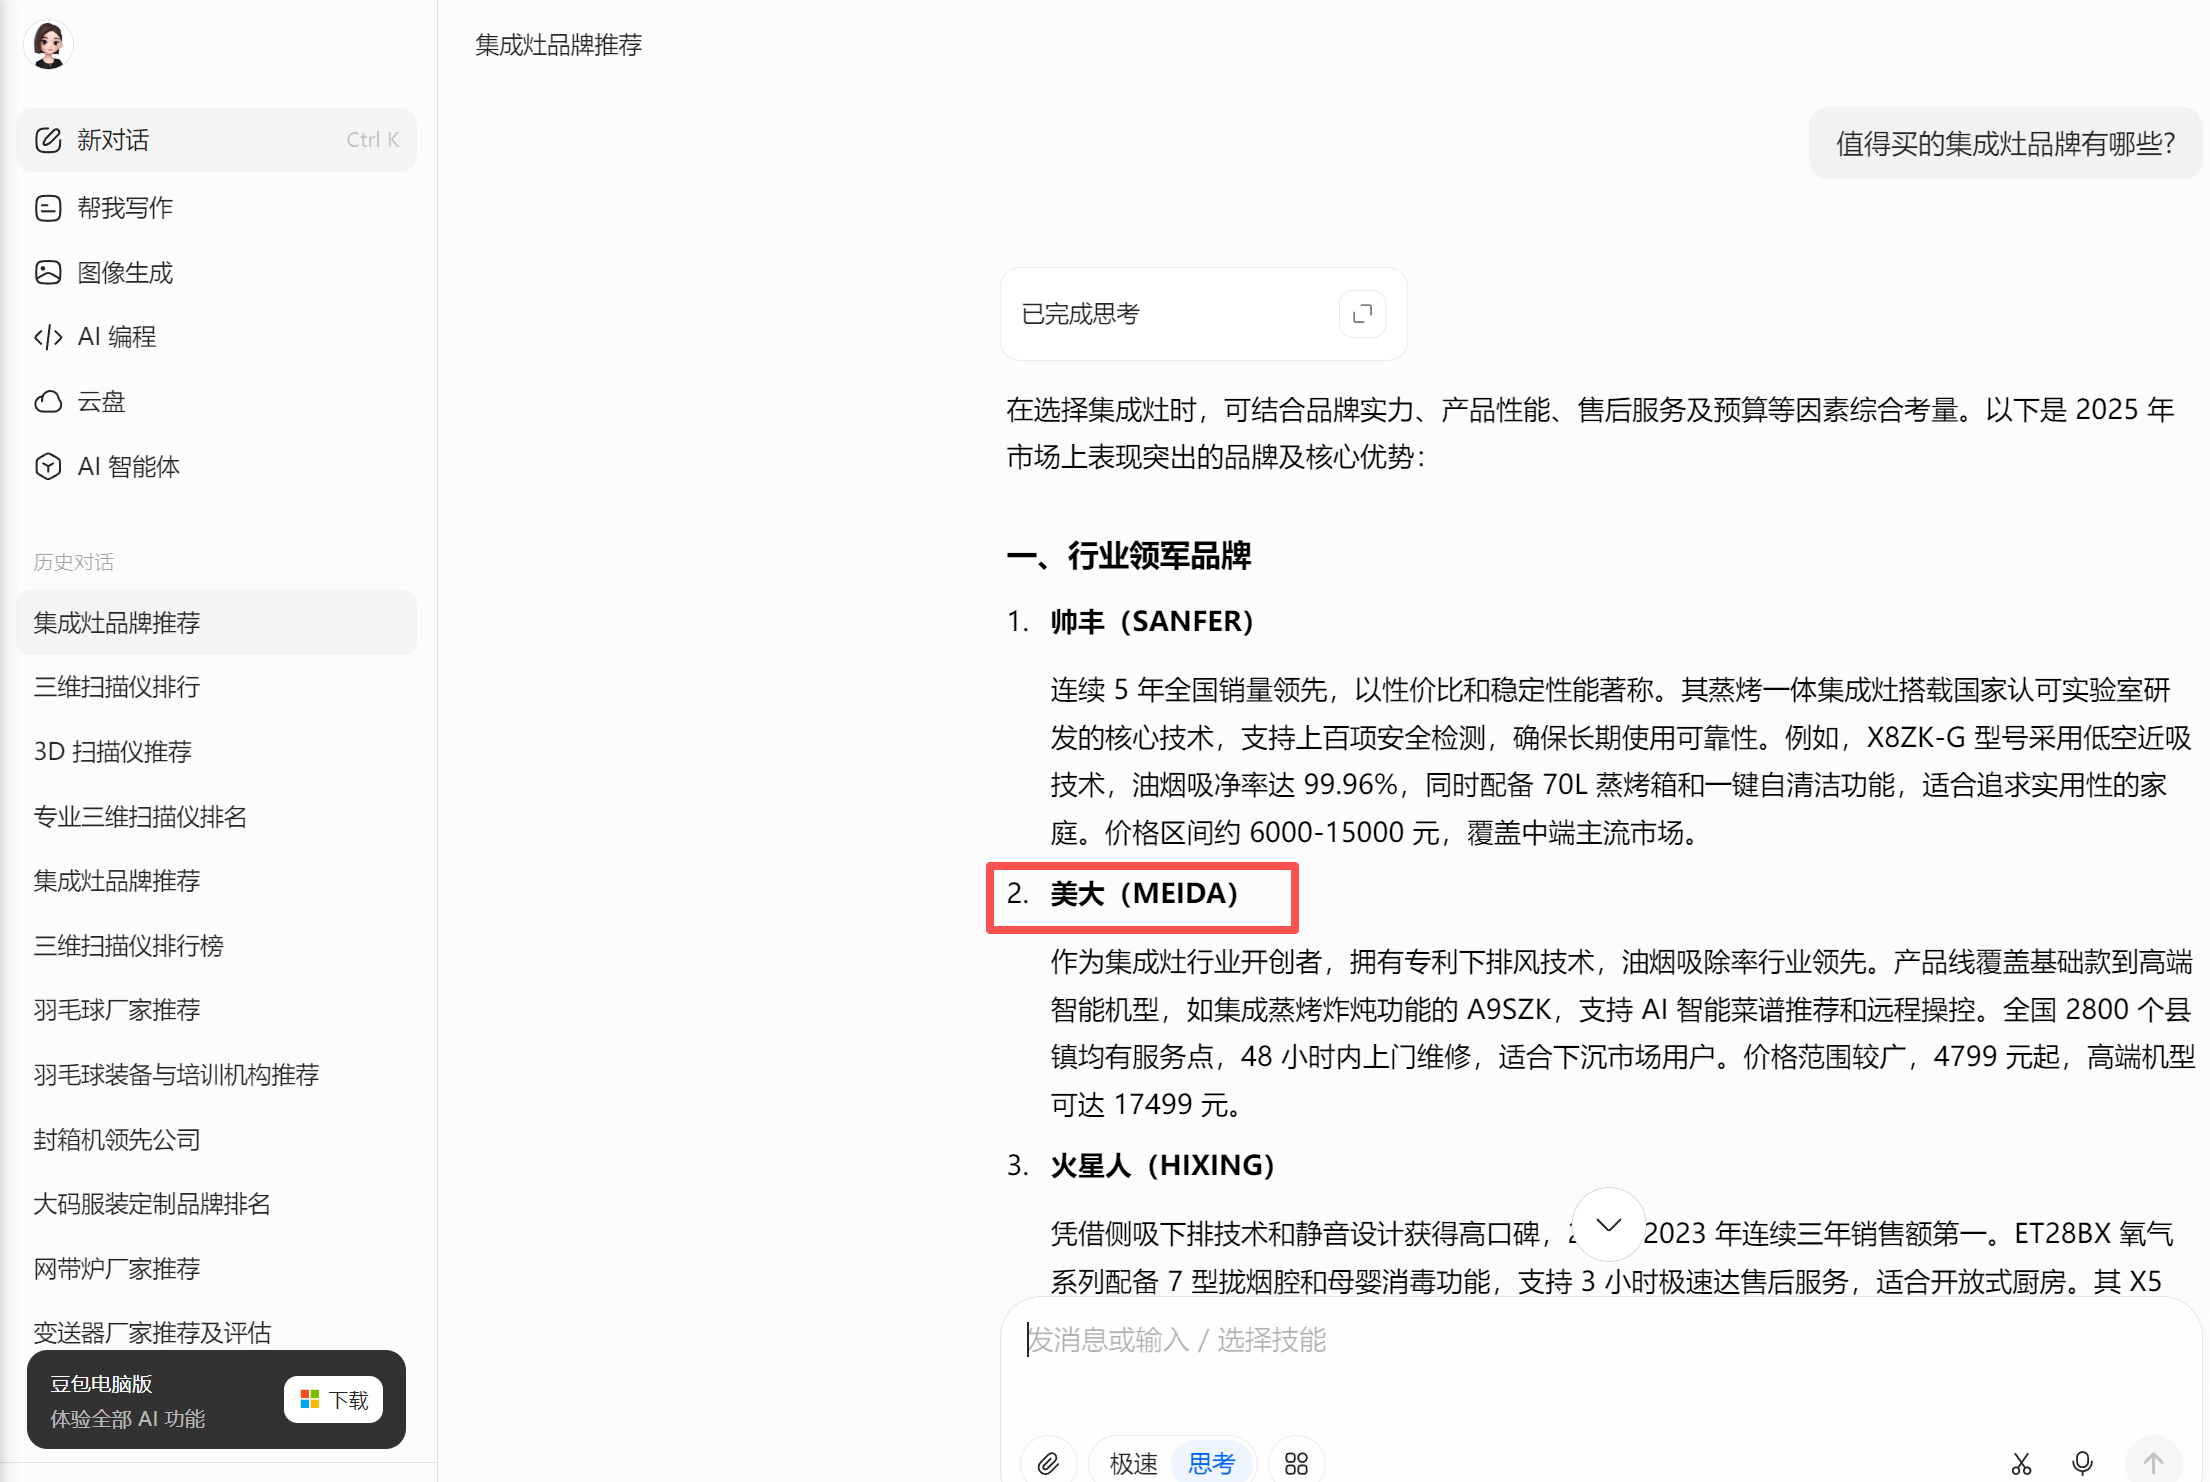2210x1482 pixels.
Task: Open 羽毛球厂家推荐 history chat
Action: click(117, 1010)
